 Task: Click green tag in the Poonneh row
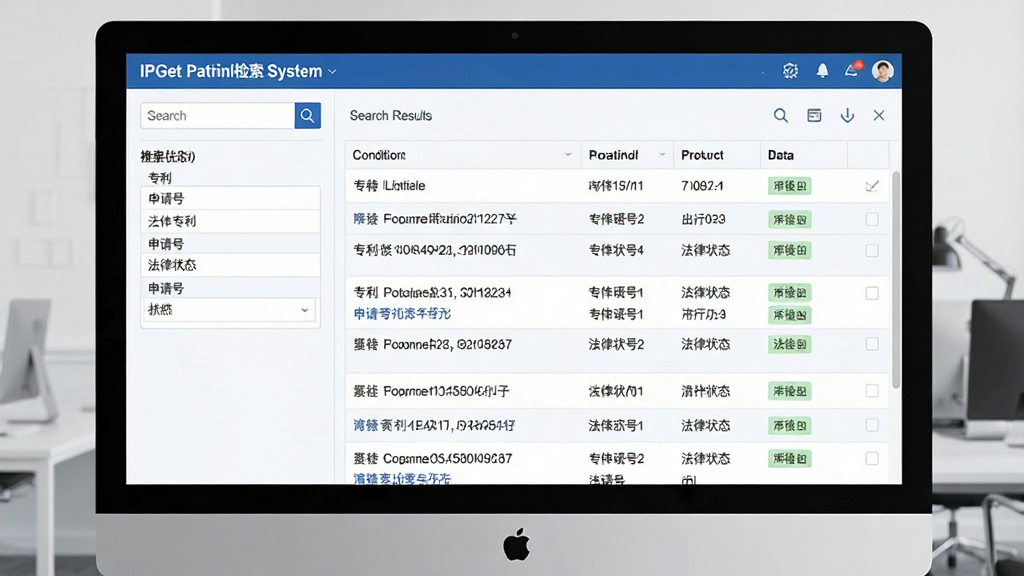point(790,344)
